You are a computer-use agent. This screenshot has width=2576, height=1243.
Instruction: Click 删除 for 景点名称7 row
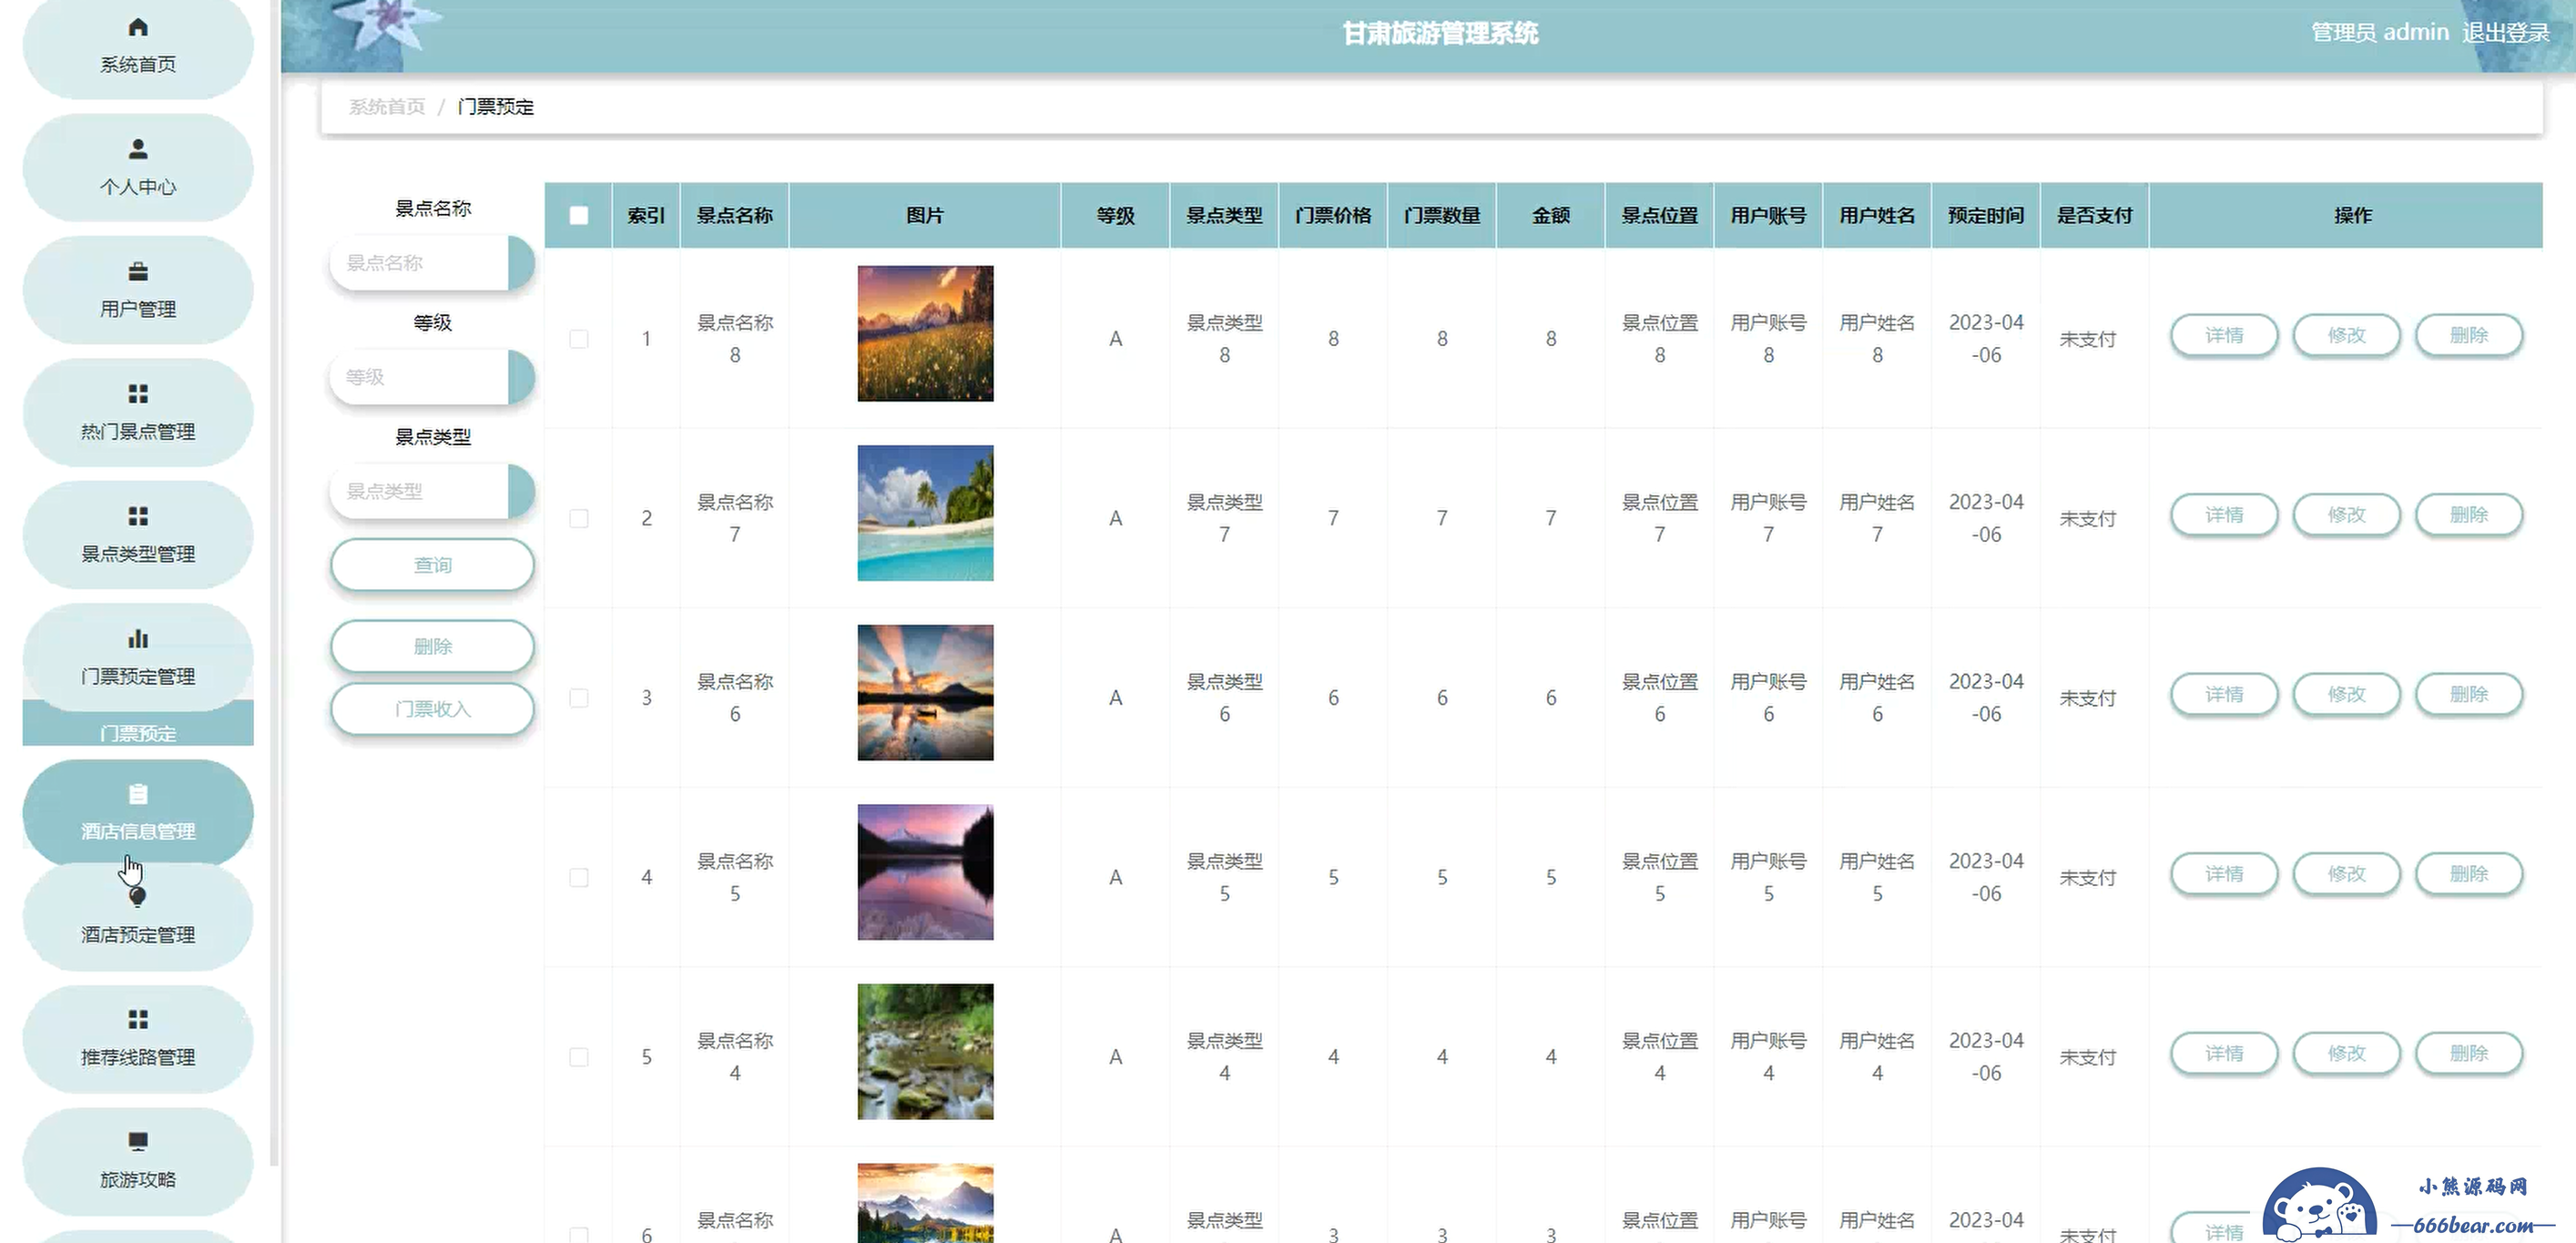point(2469,515)
